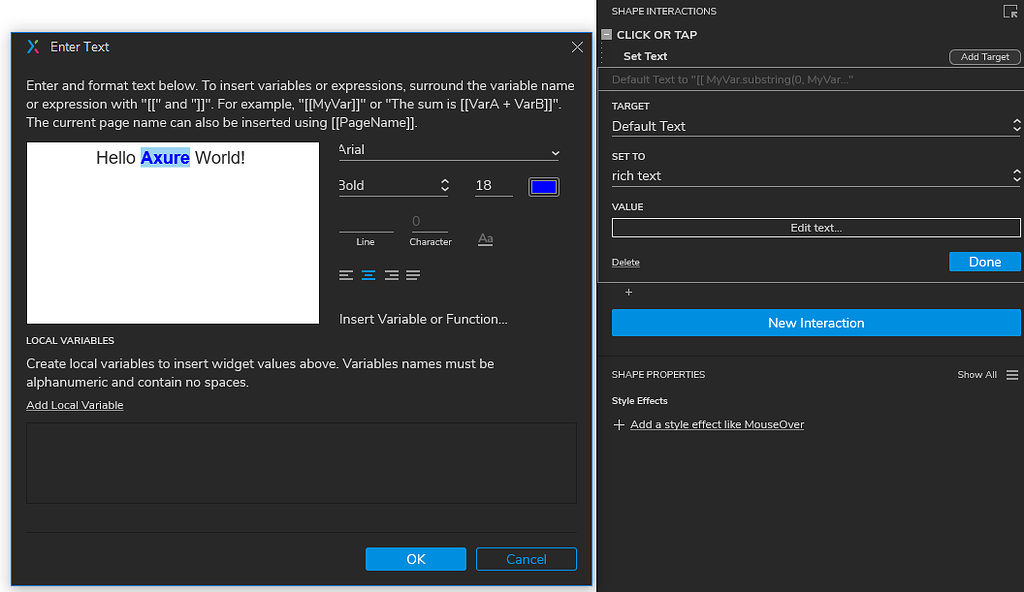Pick the blue font color swatch
This screenshot has height=592, width=1024.
pos(543,186)
